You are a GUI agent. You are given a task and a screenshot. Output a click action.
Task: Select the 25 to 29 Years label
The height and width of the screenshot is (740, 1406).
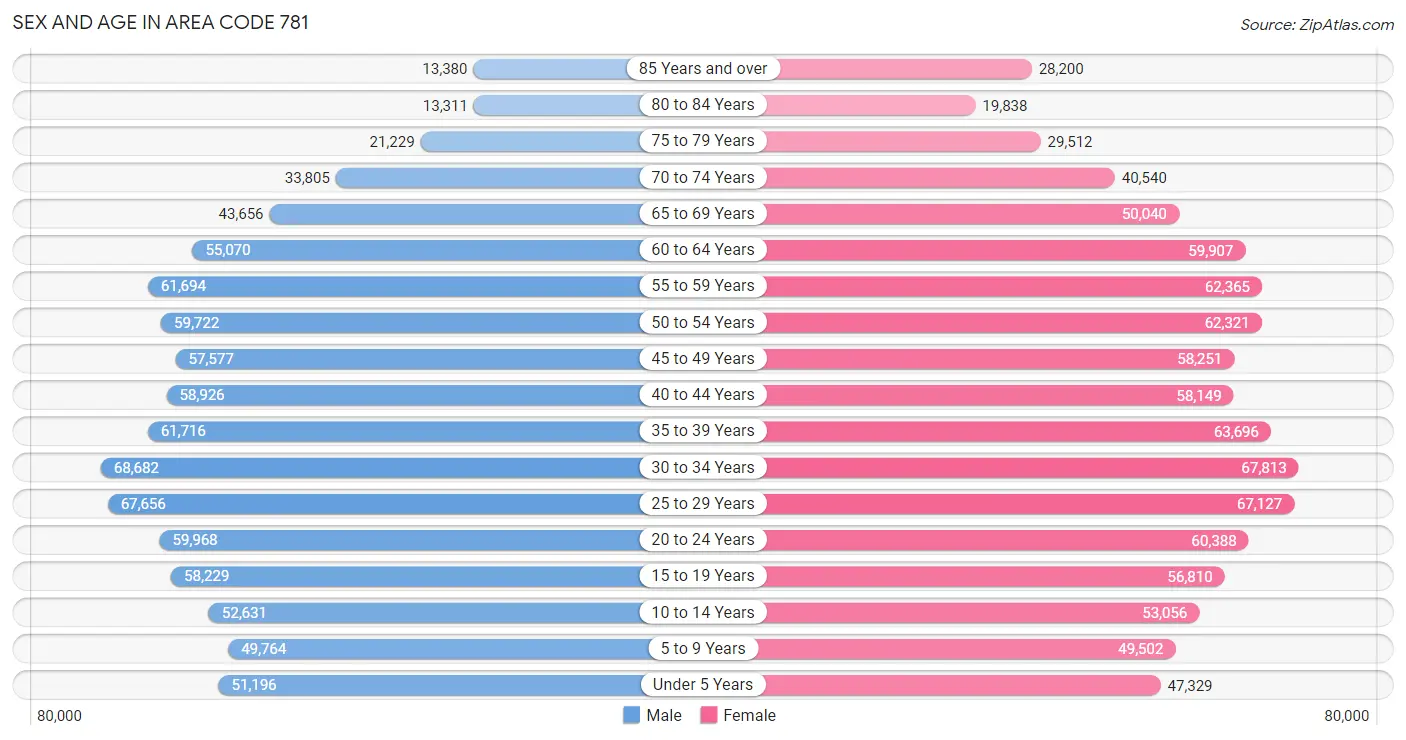click(x=703, y=503)
